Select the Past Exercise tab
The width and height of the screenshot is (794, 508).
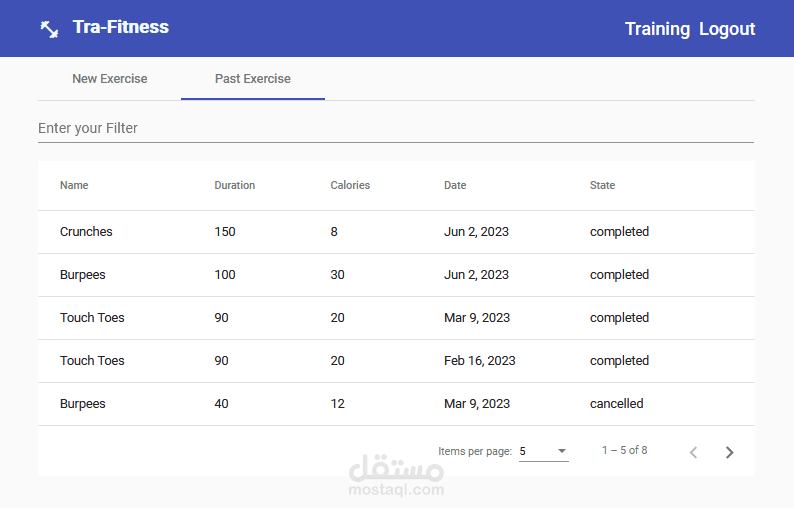click(x=253, y=79)
